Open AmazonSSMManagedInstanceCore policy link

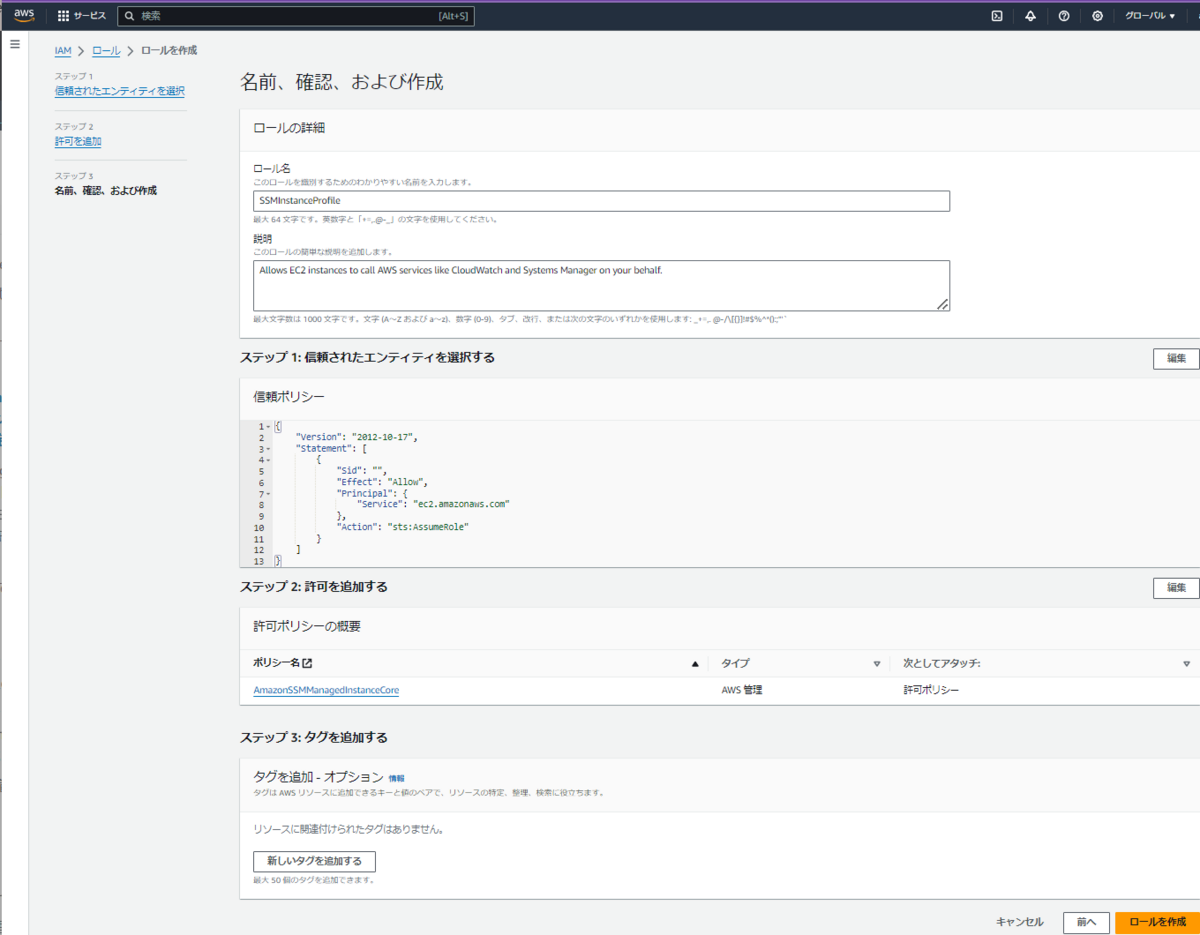click(326, 690)
